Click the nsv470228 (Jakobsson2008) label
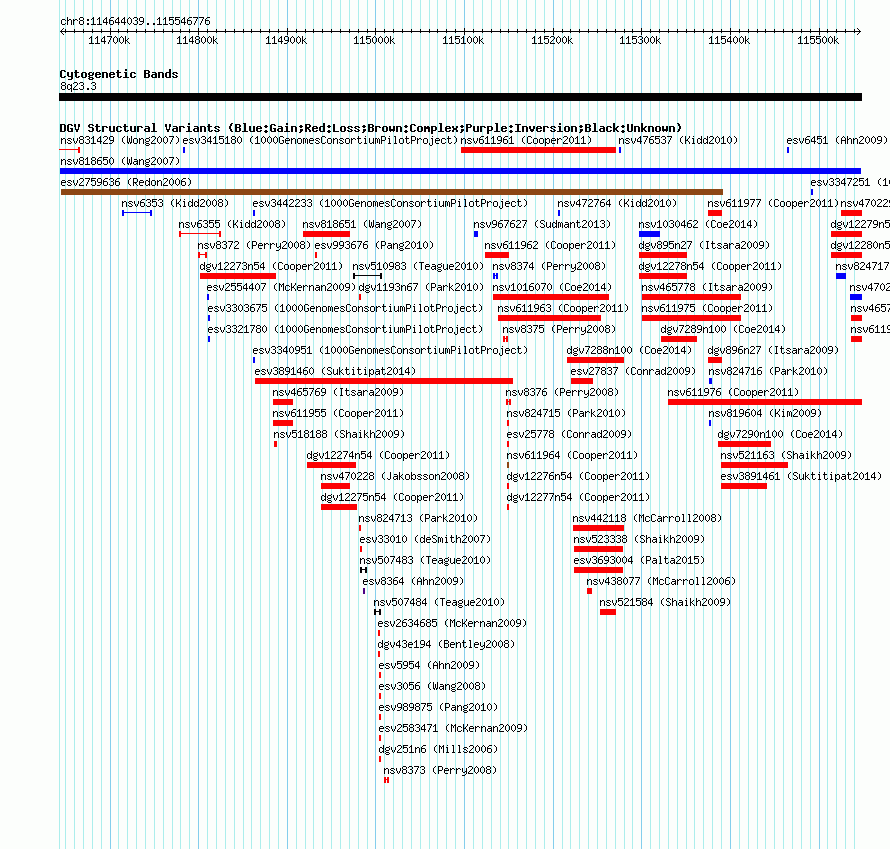This screenshot has height=849, width=890. [x=396, y=476]
